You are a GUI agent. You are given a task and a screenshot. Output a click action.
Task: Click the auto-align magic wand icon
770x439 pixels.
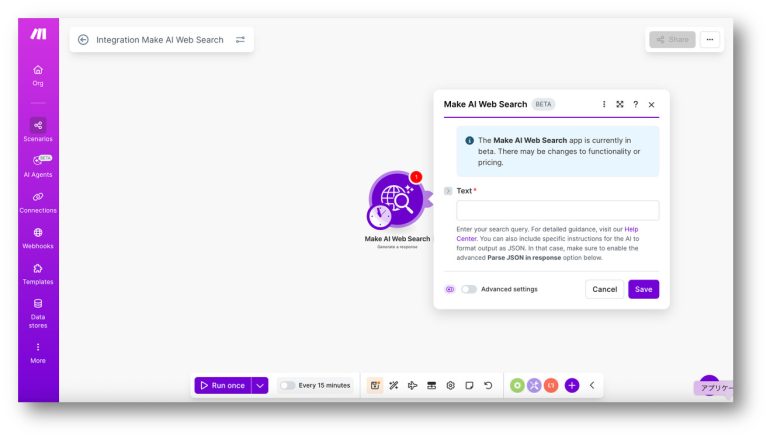click(394, 385)
